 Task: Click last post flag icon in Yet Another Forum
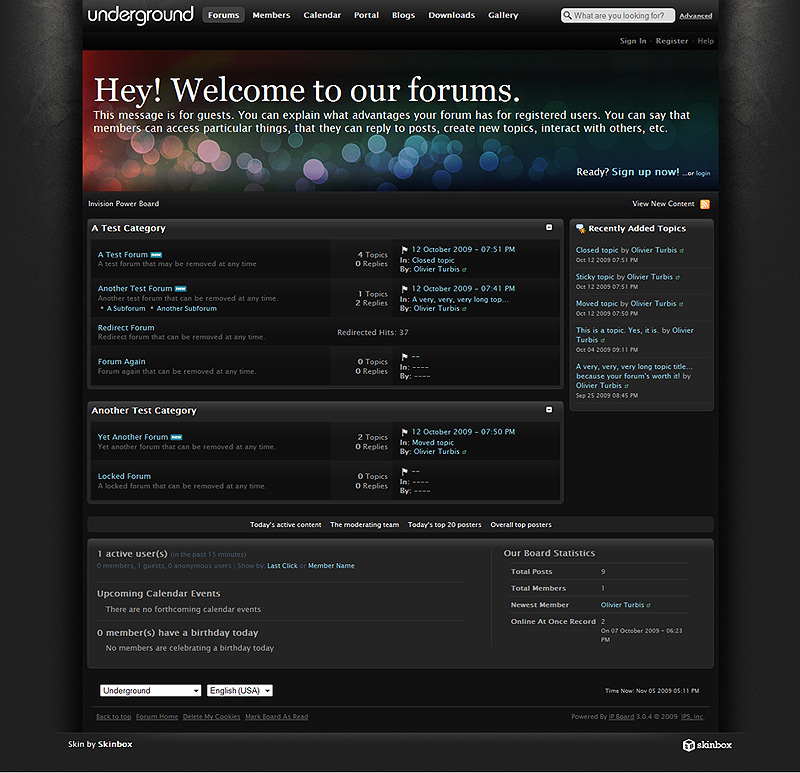405,432
